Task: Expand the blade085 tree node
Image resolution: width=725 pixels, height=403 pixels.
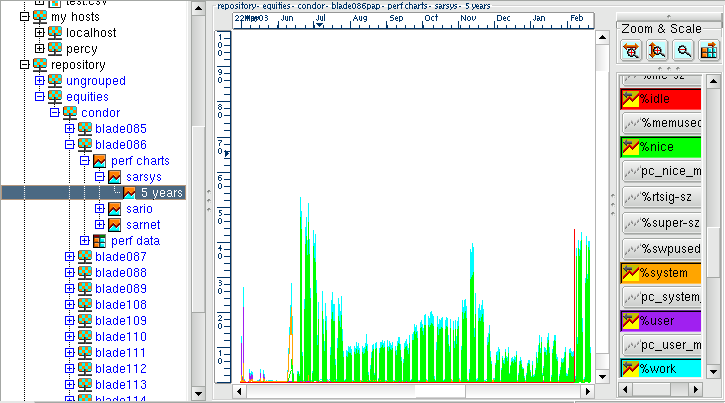Action: point(69,128)
